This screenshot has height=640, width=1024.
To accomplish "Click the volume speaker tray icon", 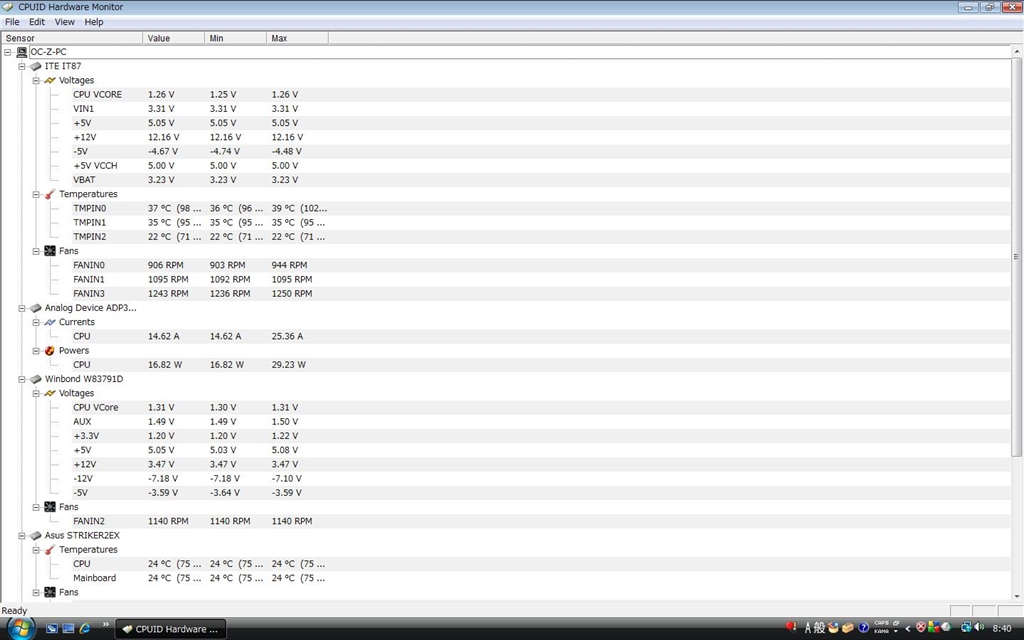I will (x=979, y=628).
